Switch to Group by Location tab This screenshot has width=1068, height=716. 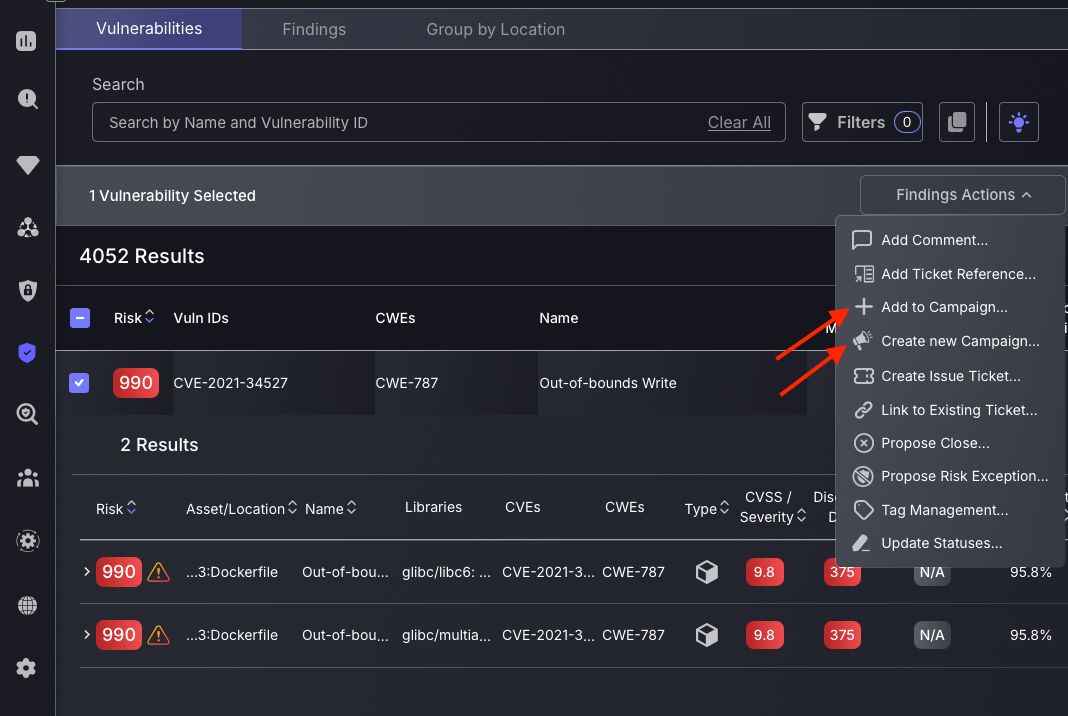pyautogui.click(x=496, y=29)
